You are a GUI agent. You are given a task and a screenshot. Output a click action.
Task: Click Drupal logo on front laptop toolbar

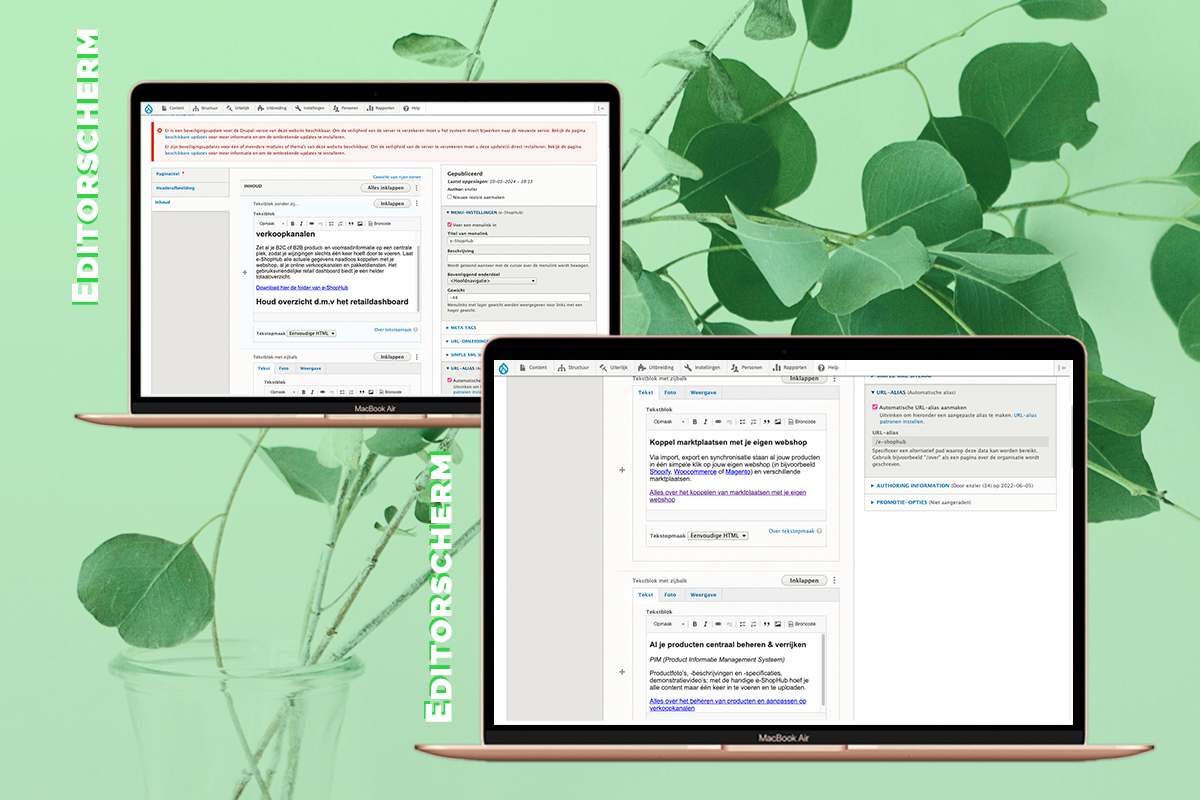tap(504, 368)
